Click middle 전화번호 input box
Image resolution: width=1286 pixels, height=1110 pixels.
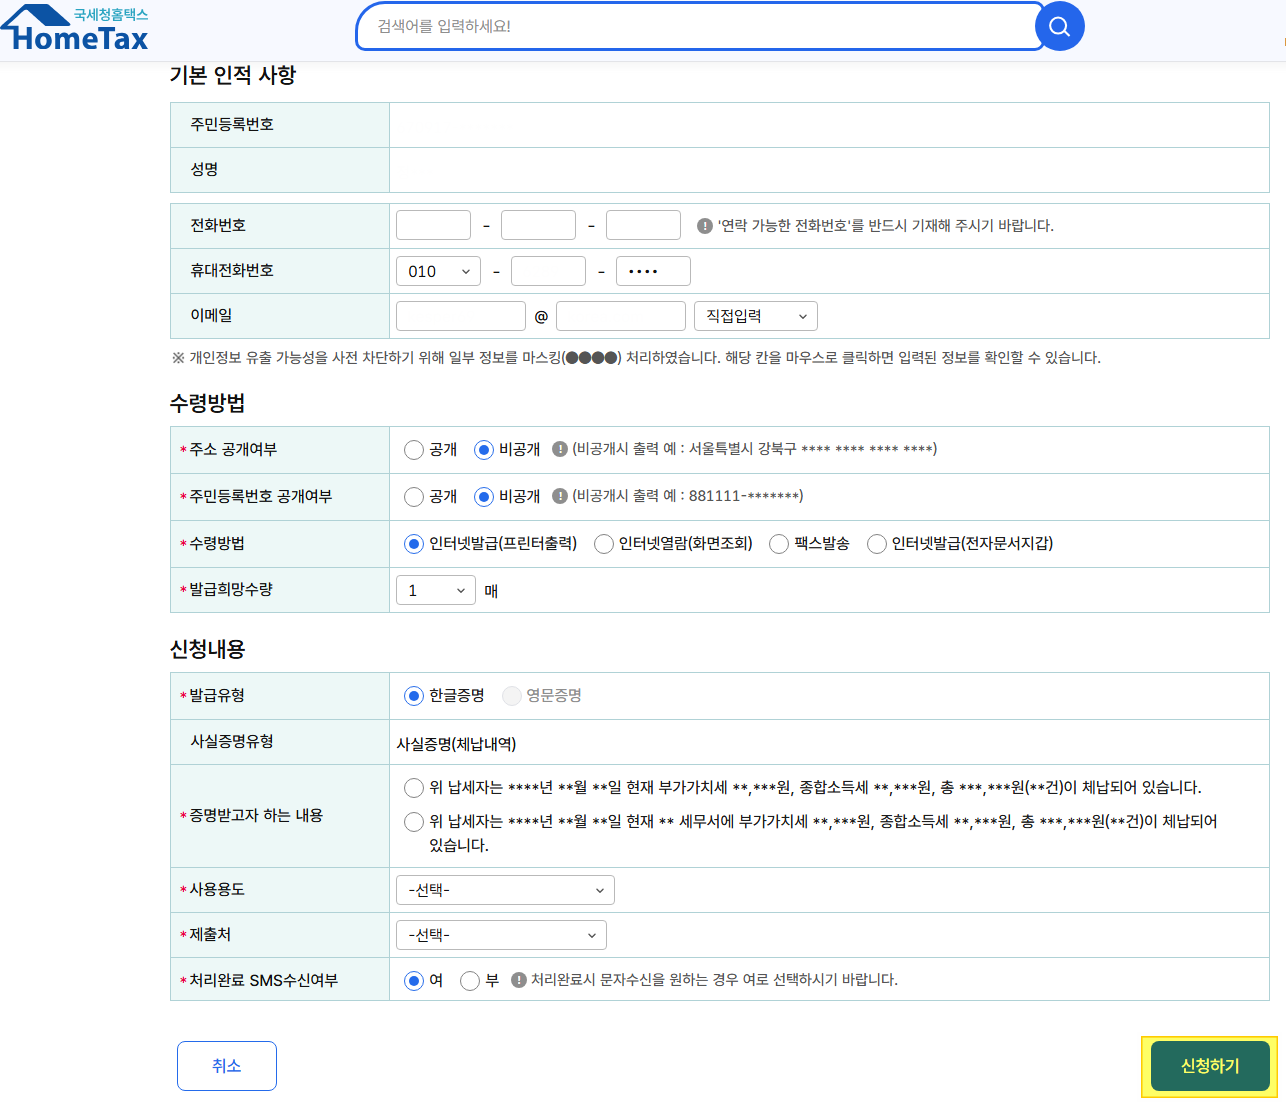click(x=538, y=225)
